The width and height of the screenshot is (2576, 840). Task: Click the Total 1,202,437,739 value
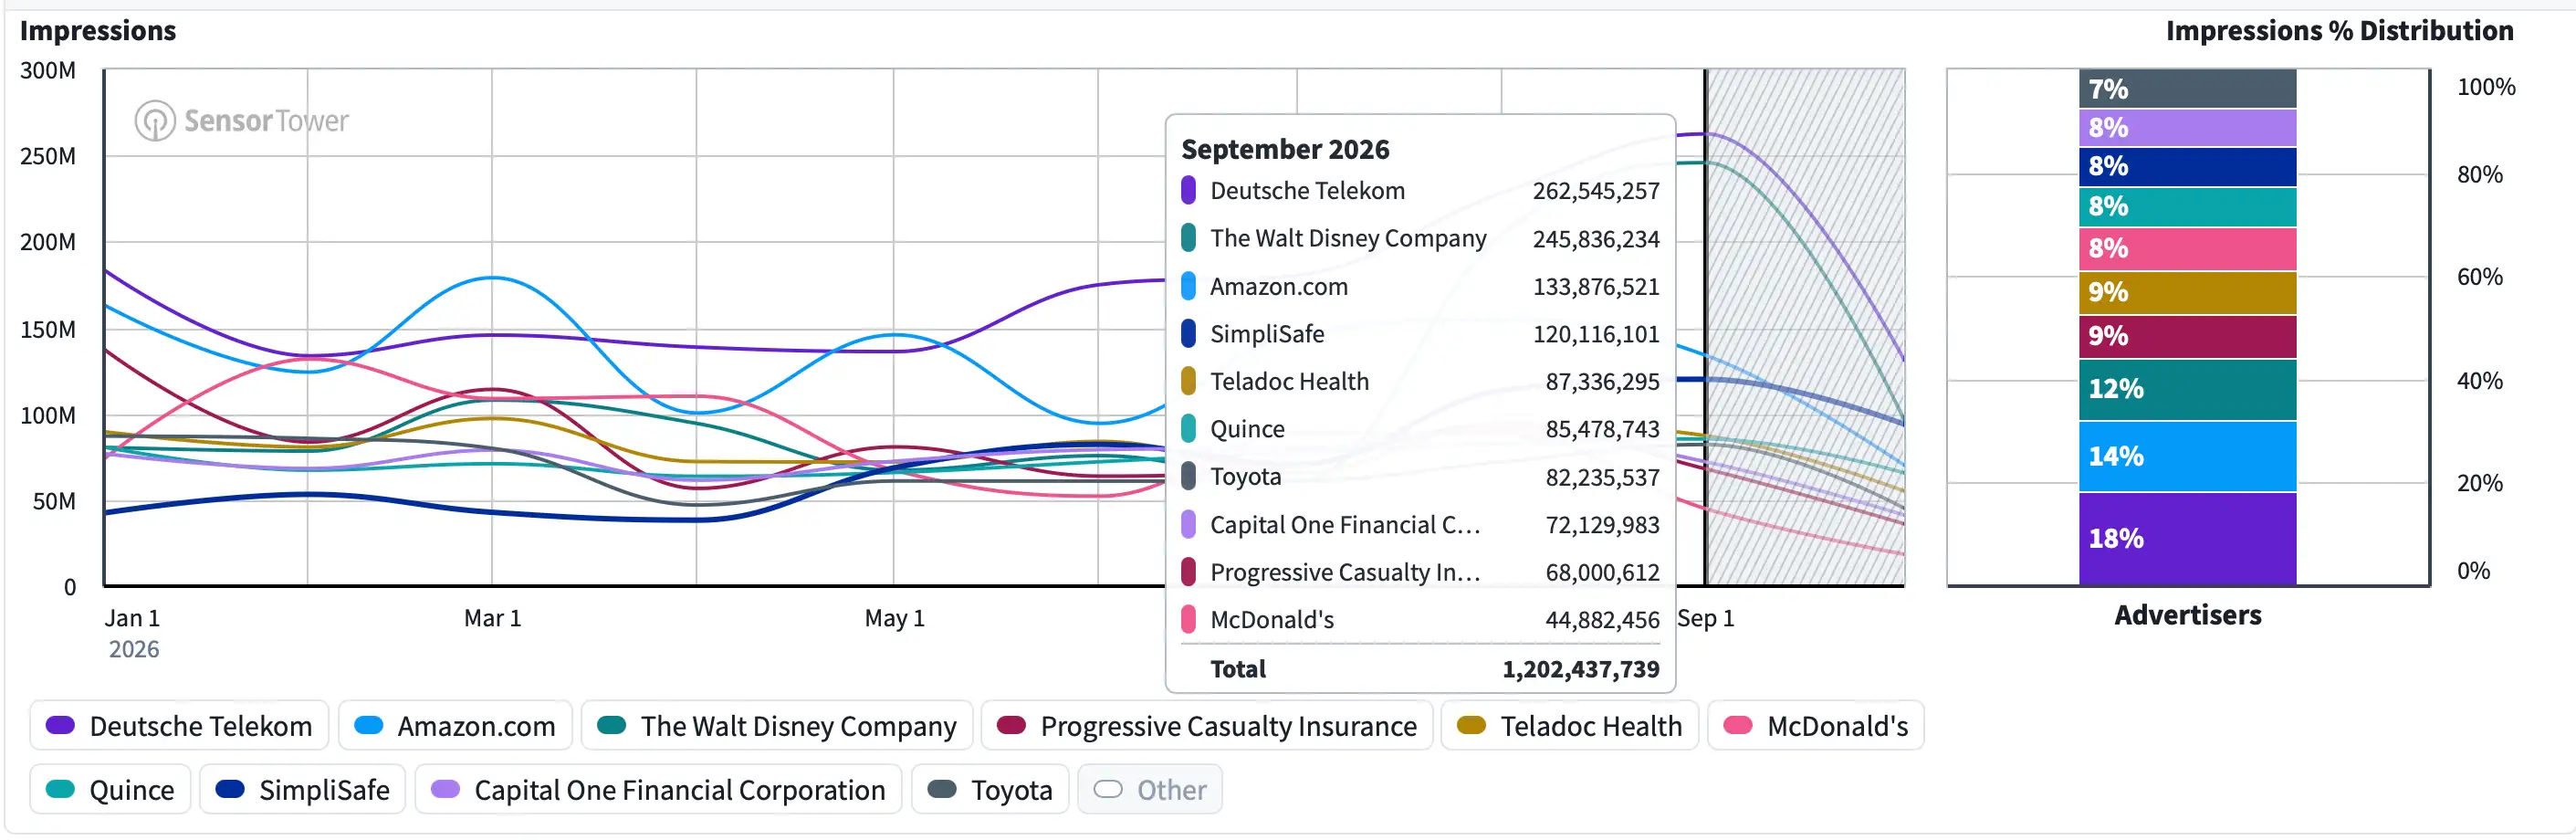coord(1580,669)
